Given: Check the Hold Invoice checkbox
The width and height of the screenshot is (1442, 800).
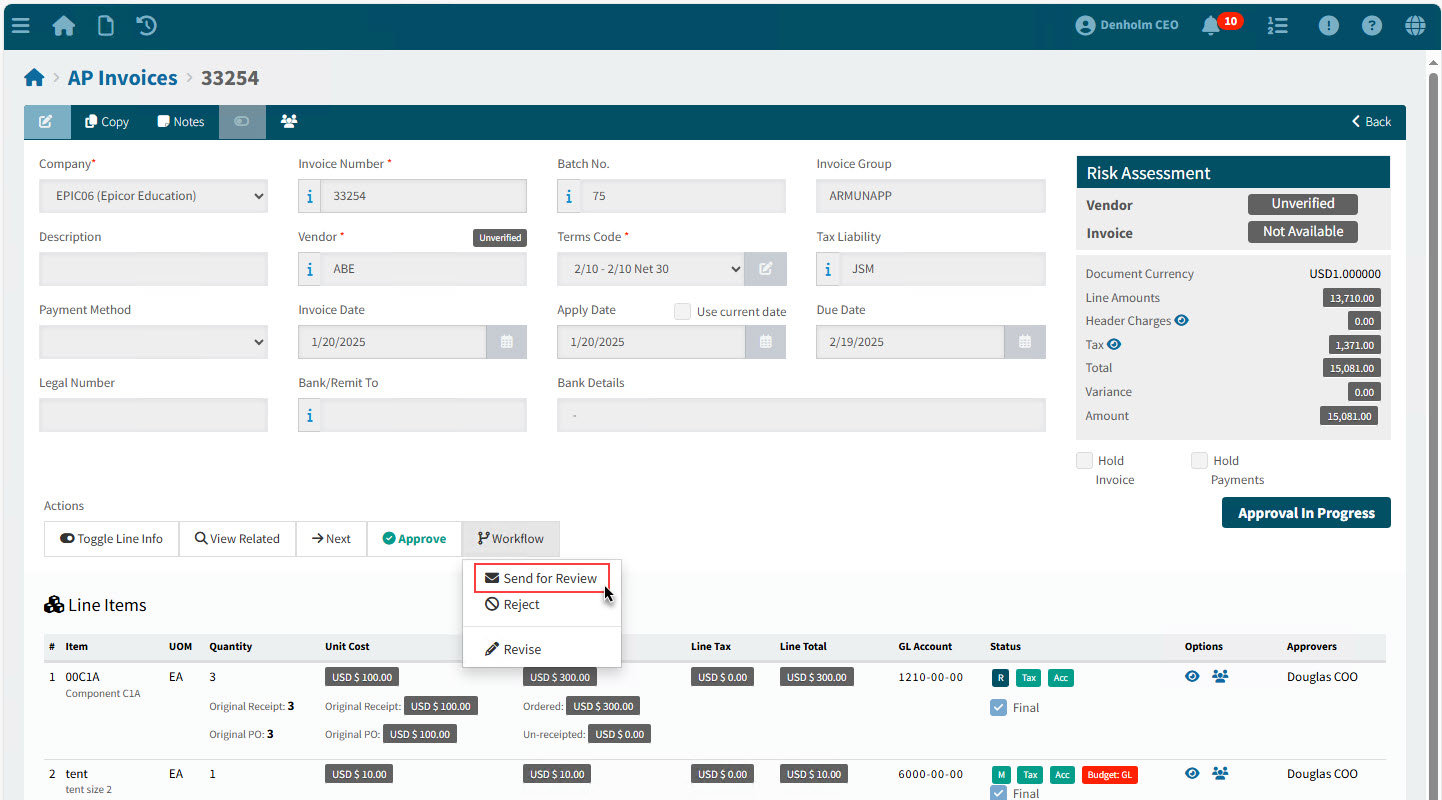Looking at the screenshot, I should (x=1084, y=461).
